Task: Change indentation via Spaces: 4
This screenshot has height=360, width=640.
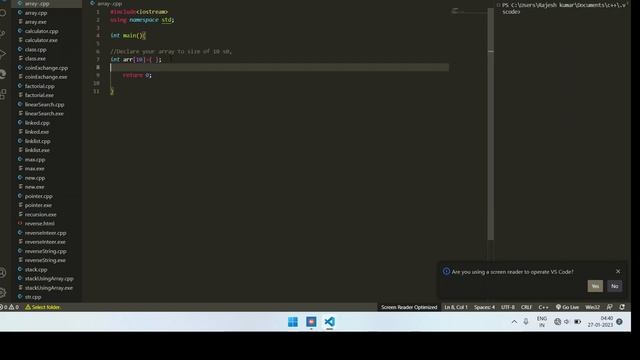Action: click(484, 307)
